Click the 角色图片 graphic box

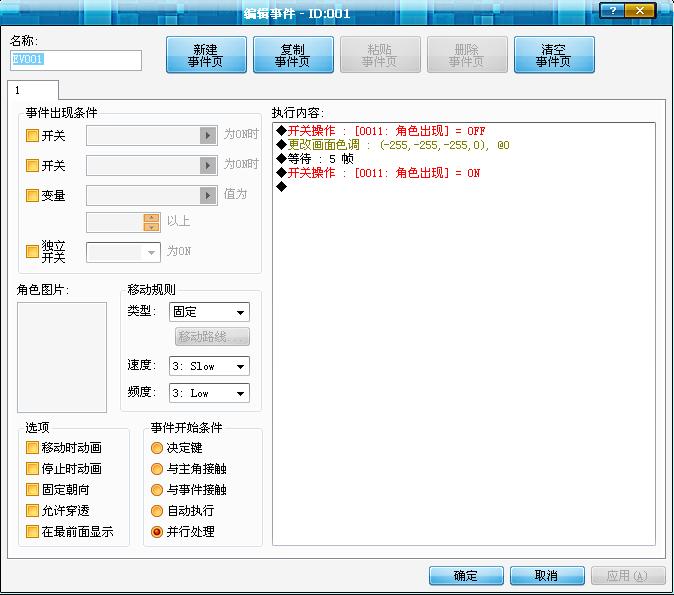(x=62, y=357)
